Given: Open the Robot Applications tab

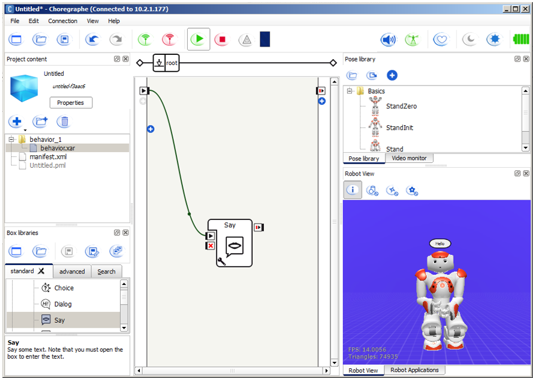Looking at the screenshot, I should [x=414, y=370].
